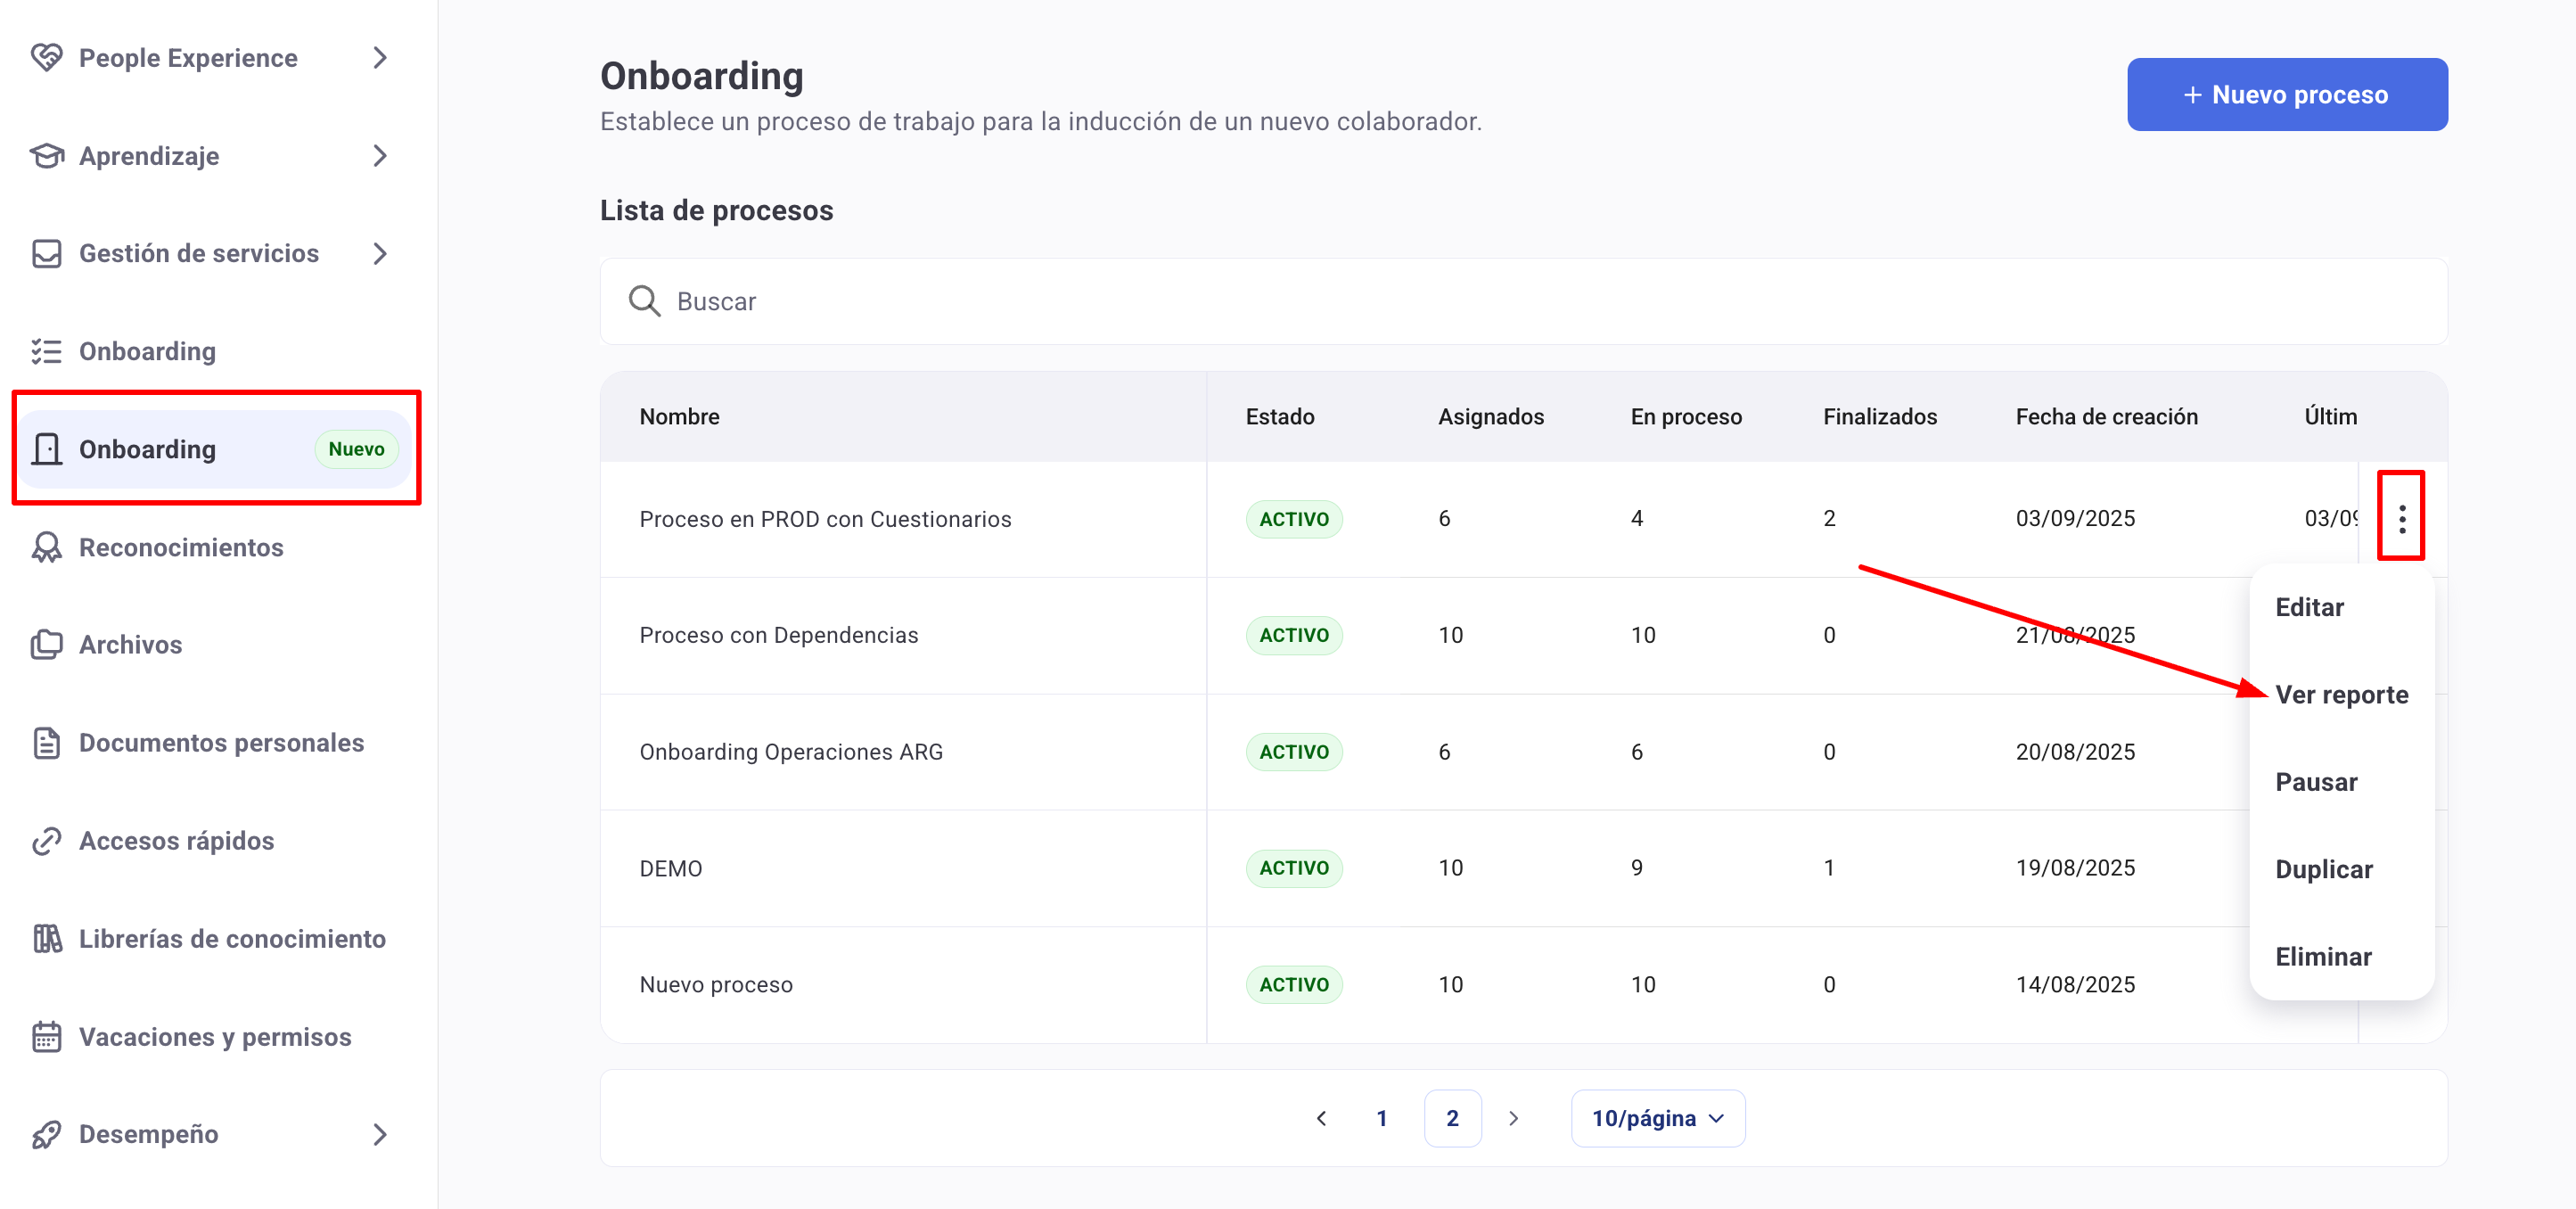Expand the People Experience submenu chevron
This screenshot has height=1209, width=2576.
pos(379,58)
